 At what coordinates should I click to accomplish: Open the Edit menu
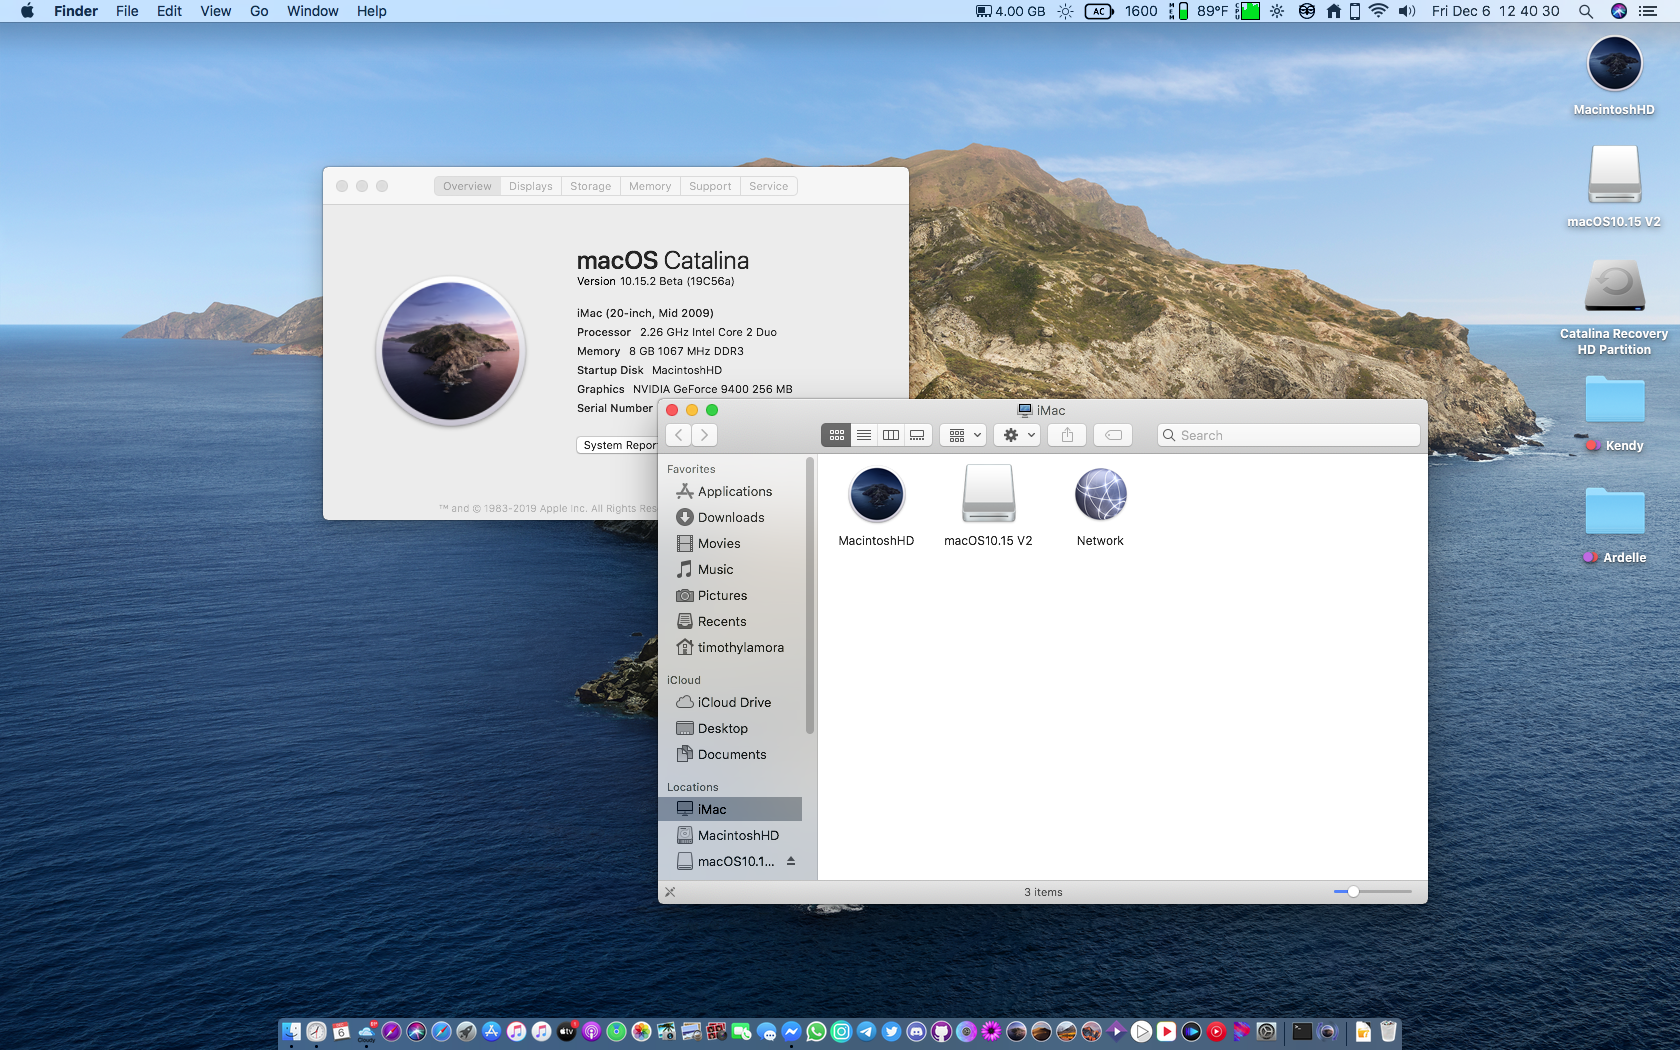point(169,11)
